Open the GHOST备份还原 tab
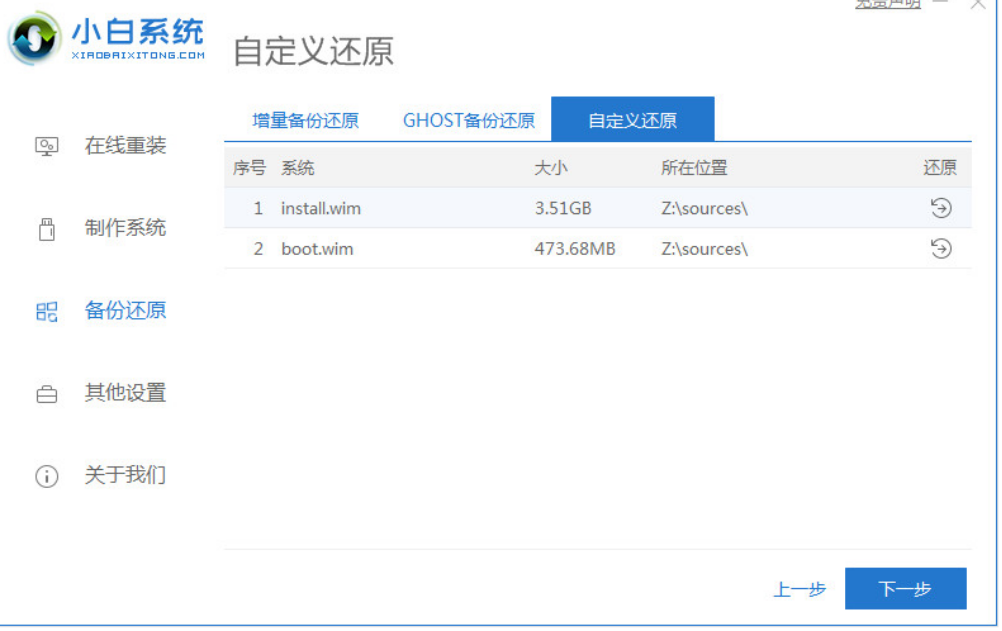1002x631 pixels. 468,121
